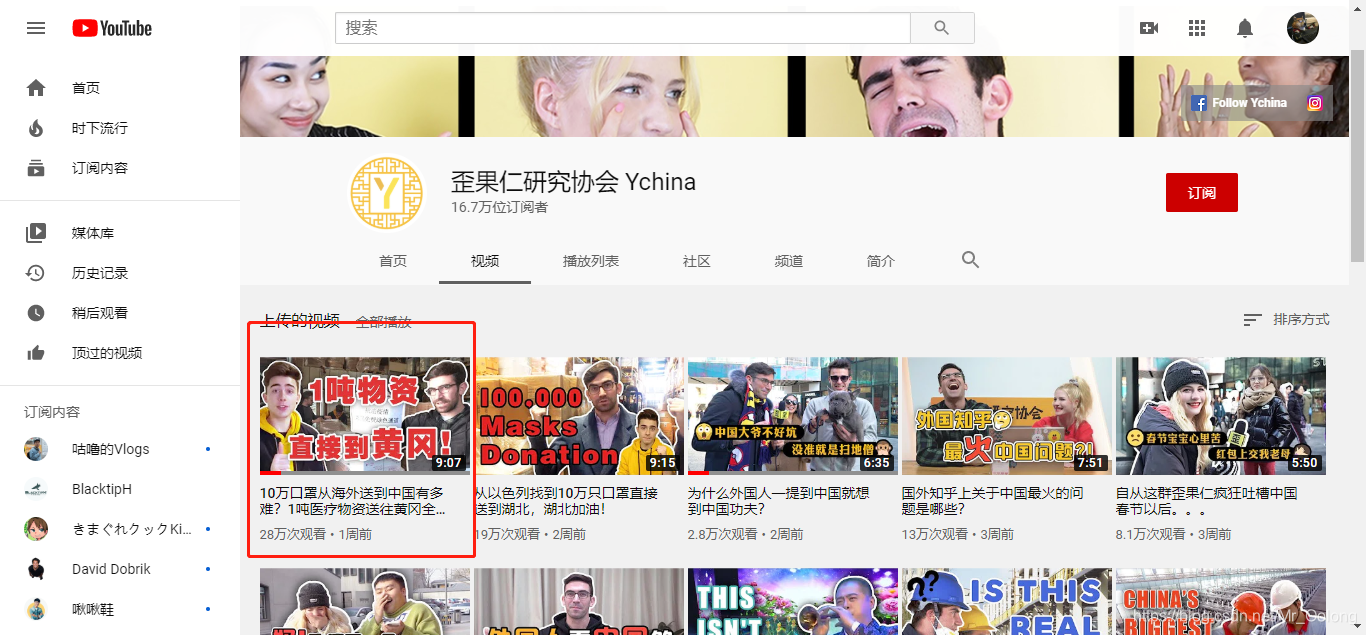The image size is (1366, 635).
Task: Click the 顶过的视频 thumbs-up icon
Action: [36, 353]
